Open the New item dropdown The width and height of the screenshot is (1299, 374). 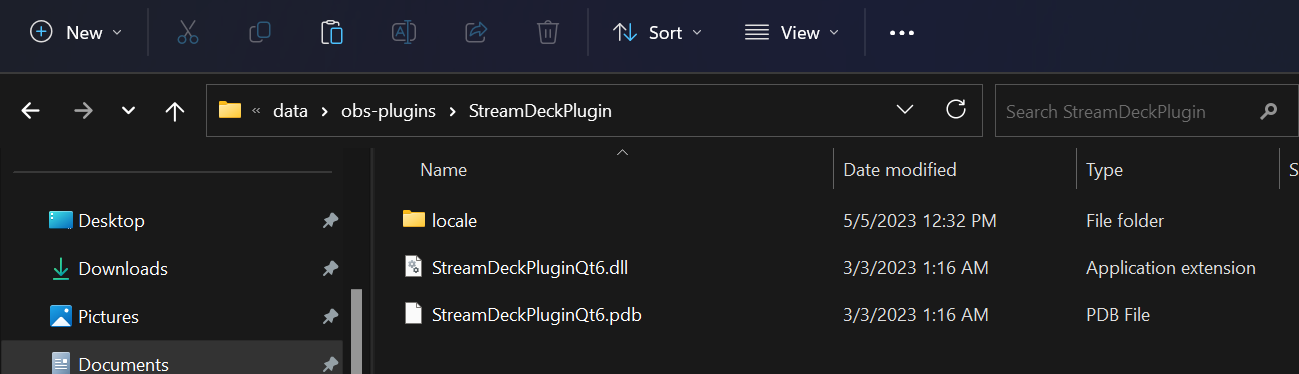tap(77, 32)
